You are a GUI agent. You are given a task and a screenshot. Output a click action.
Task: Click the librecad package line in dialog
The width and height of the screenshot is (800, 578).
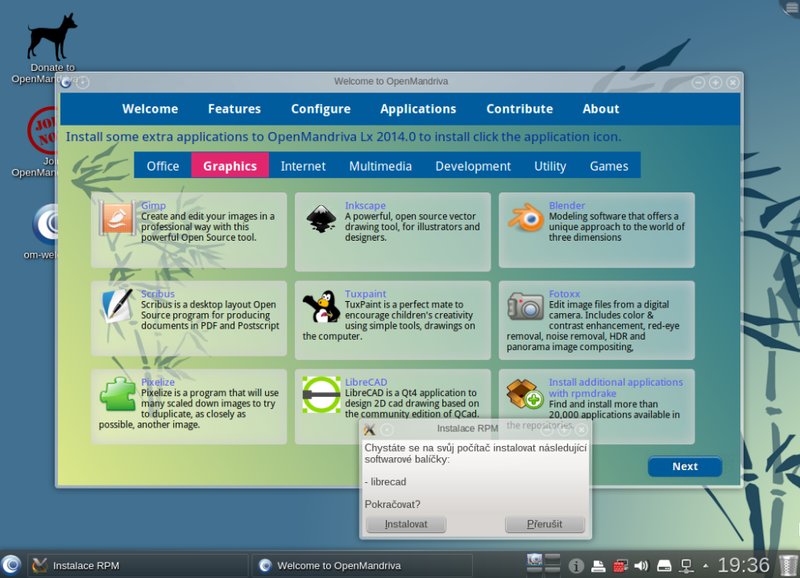tap(385, 482)
